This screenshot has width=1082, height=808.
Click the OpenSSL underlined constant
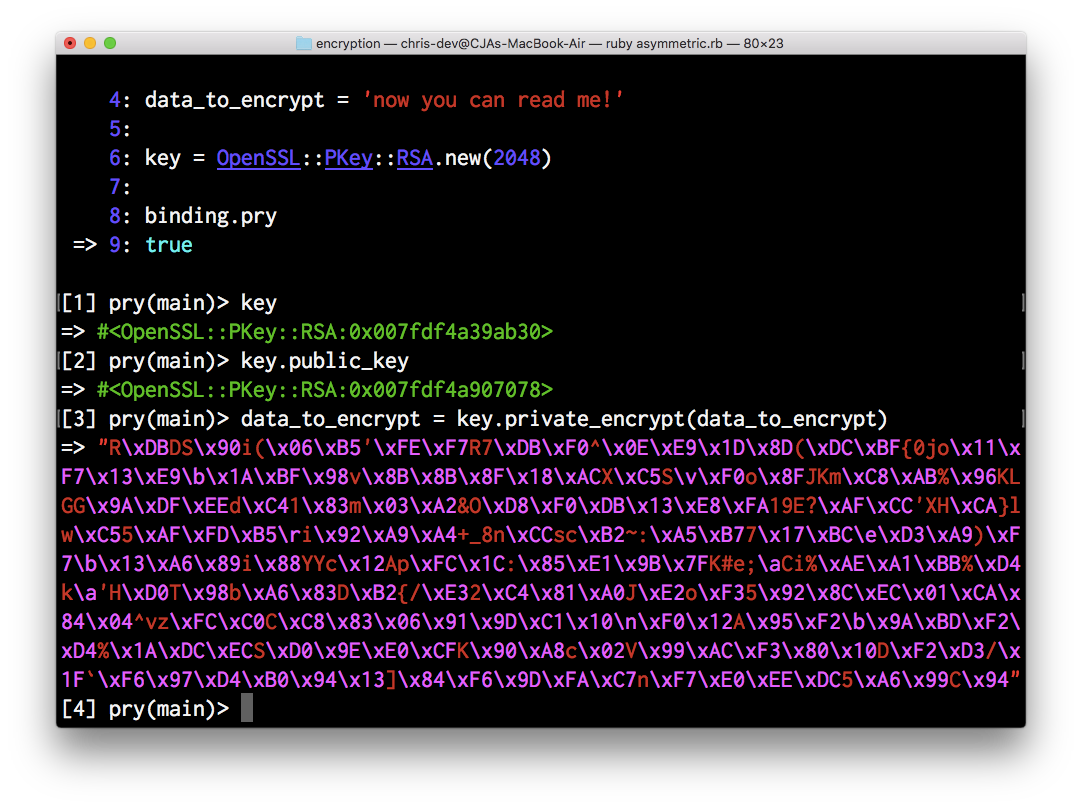pos(258,158)
